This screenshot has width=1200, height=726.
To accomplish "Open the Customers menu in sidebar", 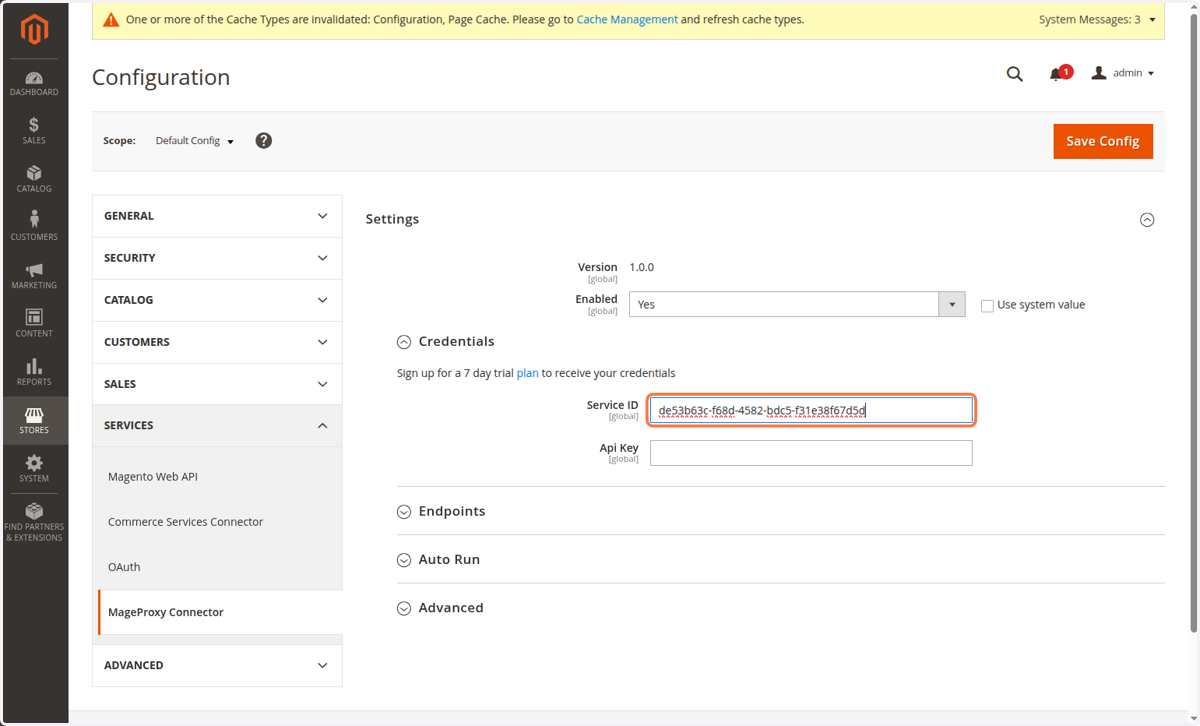I will click(34, 227).
